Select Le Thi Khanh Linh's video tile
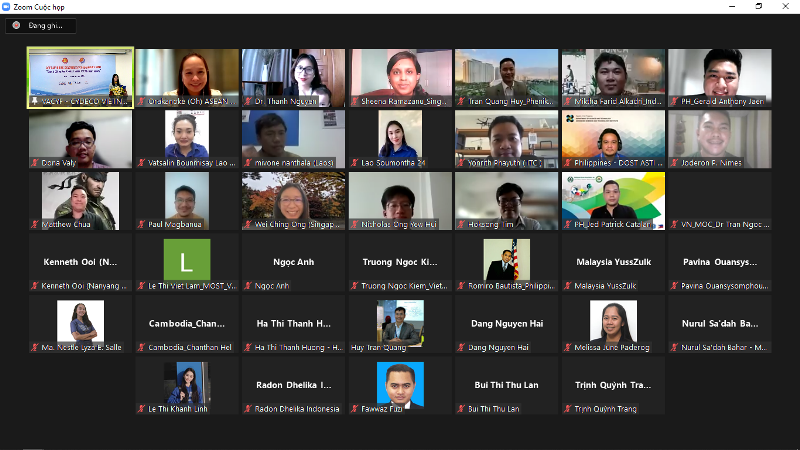The height and width of the screenshot is (450, 800). point(187,385)
